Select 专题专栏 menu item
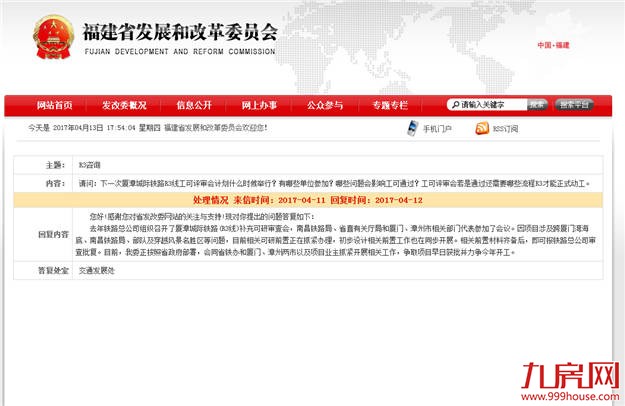The image size is (625, 406). 390,105
